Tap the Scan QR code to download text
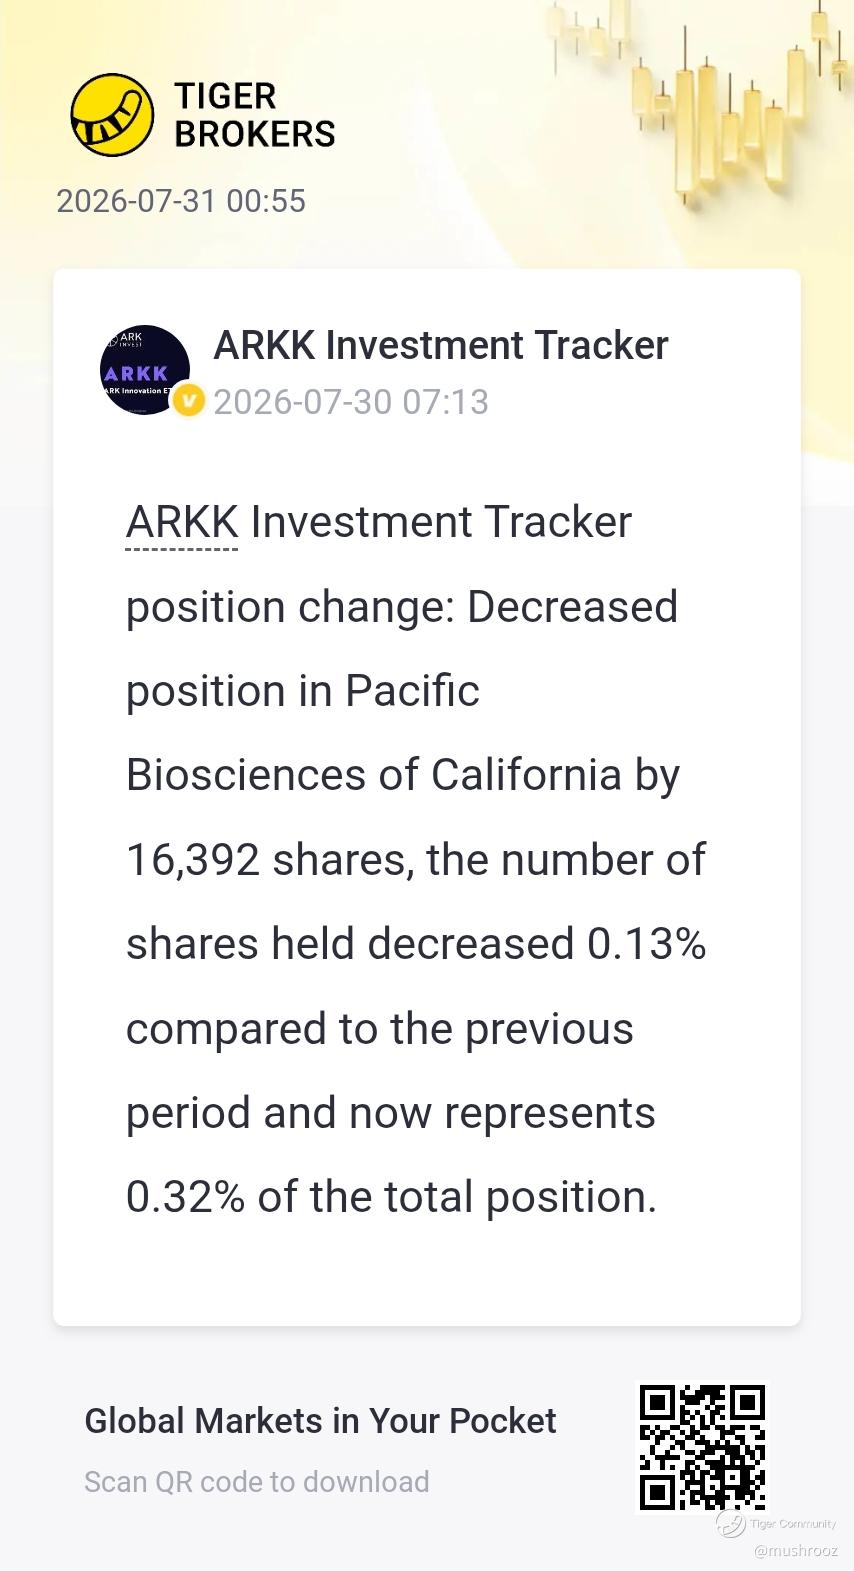The image size is (854, 1571). [257, 1482]
